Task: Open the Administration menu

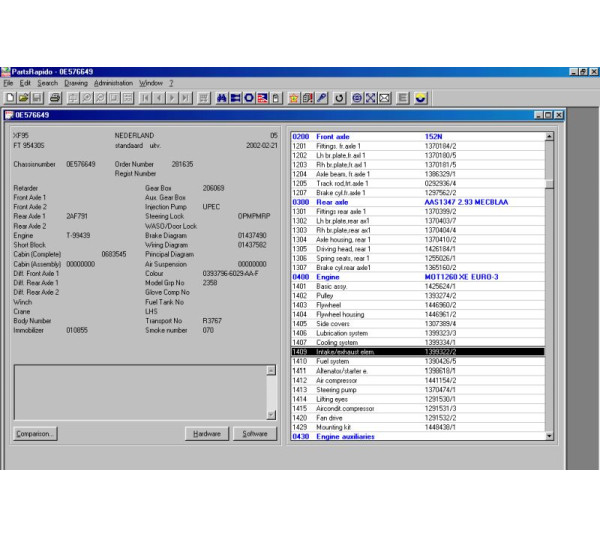Action: pyautogui.click(x=113, y=83)
